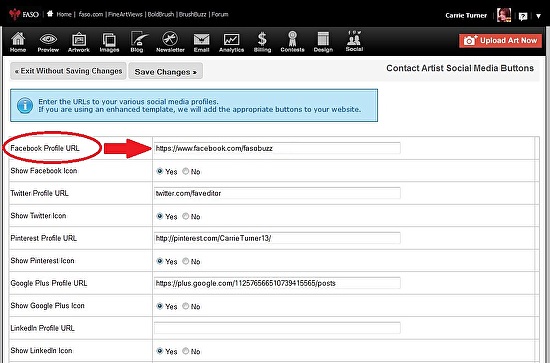Click the Twitter Profile URL label

tap(39, 193)
